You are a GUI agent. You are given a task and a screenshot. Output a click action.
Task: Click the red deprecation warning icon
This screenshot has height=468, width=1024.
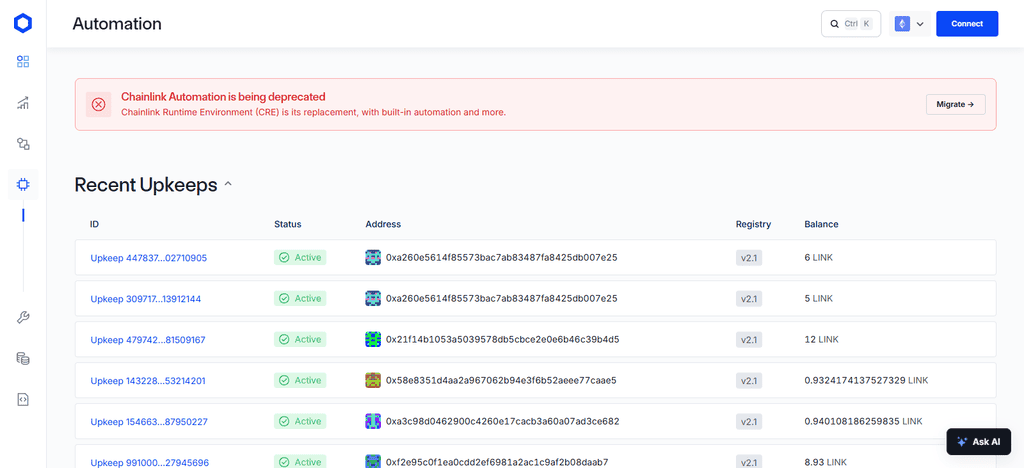tap(98, 104)
